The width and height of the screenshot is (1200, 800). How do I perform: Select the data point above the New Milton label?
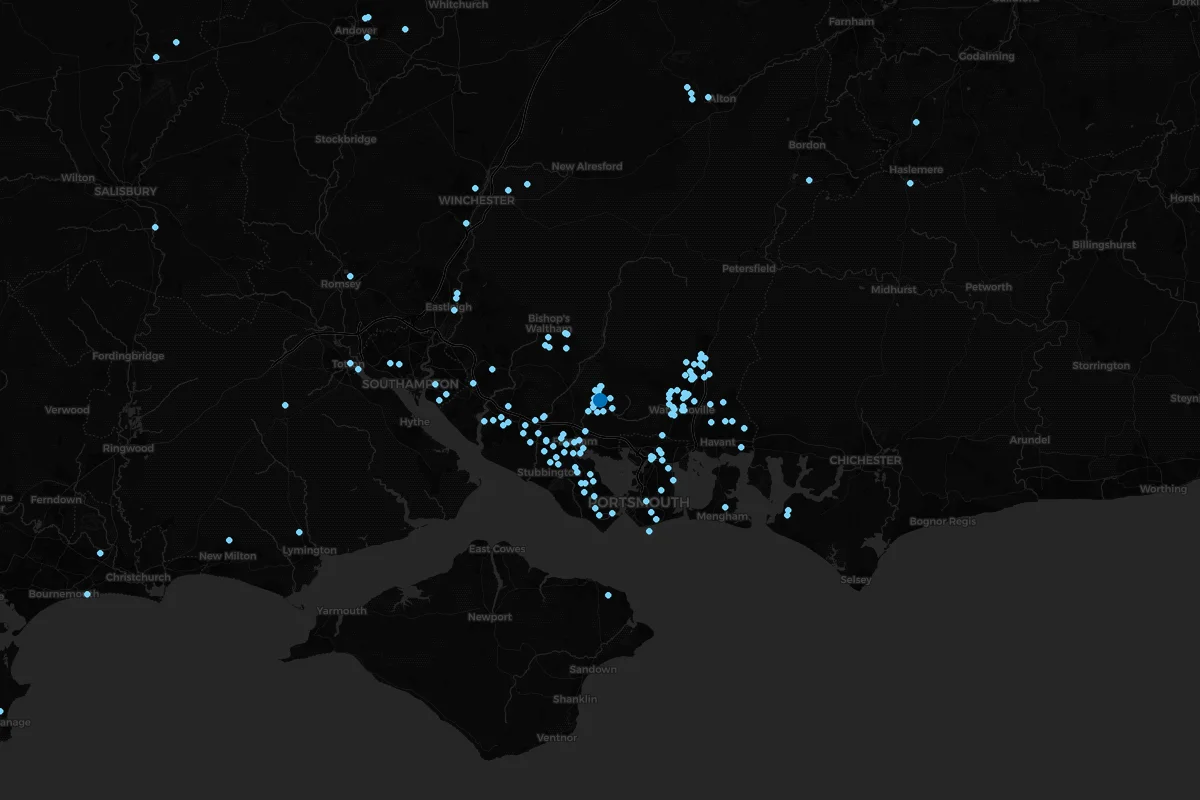coord(229,540)
